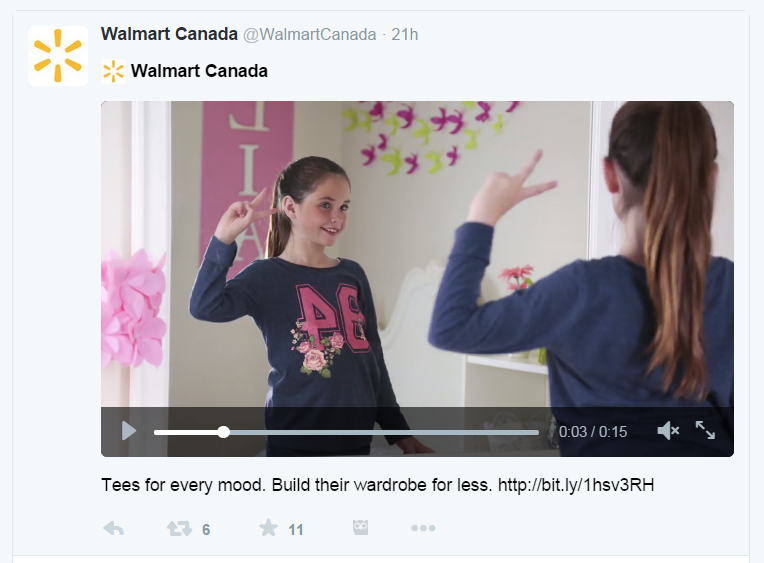Viewport: 764px width, 563px height.
Task: Open the three-dot more options menu
Action: pyautogui.click(x=423, y=528)
